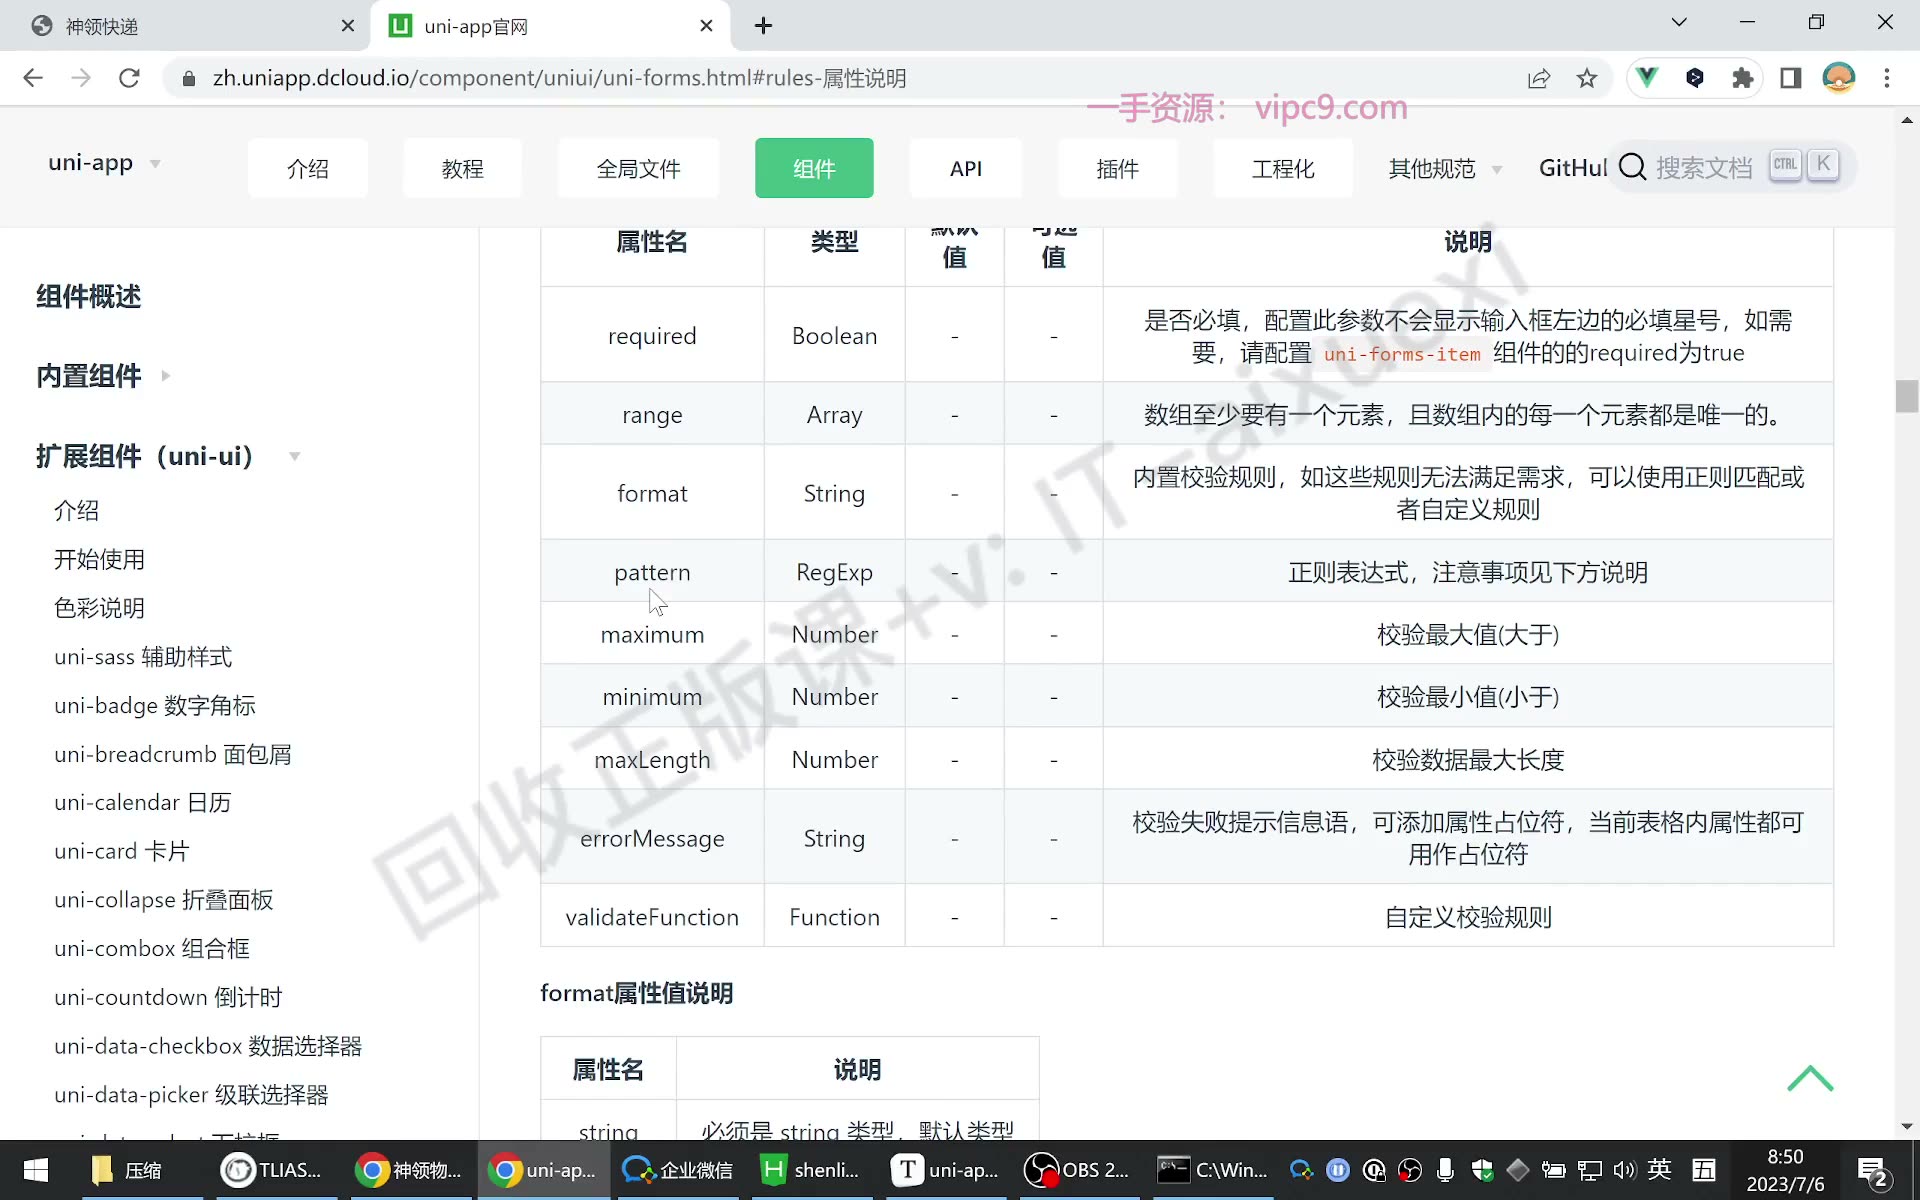The height and width of the screenshot is (1200, 1920).
Task: Open uni-calendar 日历 in sidebar
Action: [143, 803]
